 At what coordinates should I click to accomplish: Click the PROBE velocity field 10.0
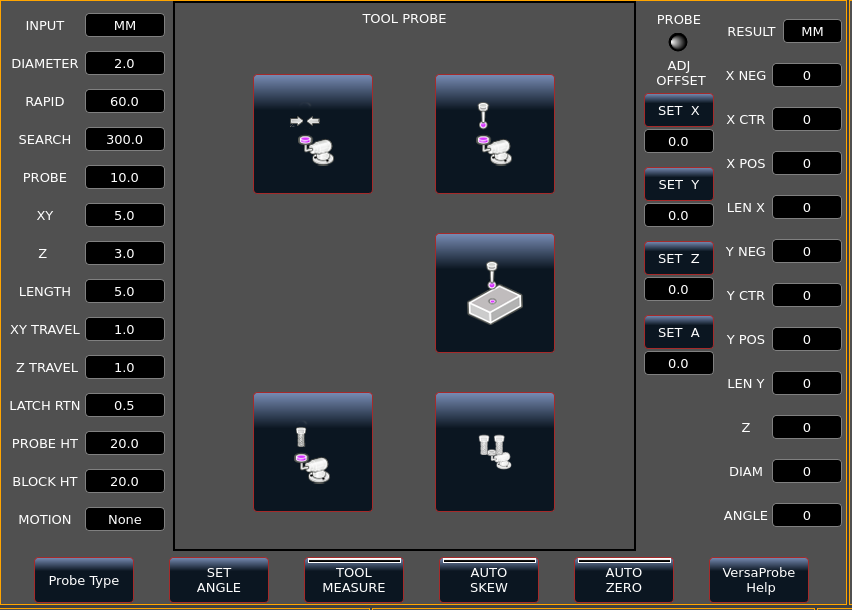click(125, 177)
